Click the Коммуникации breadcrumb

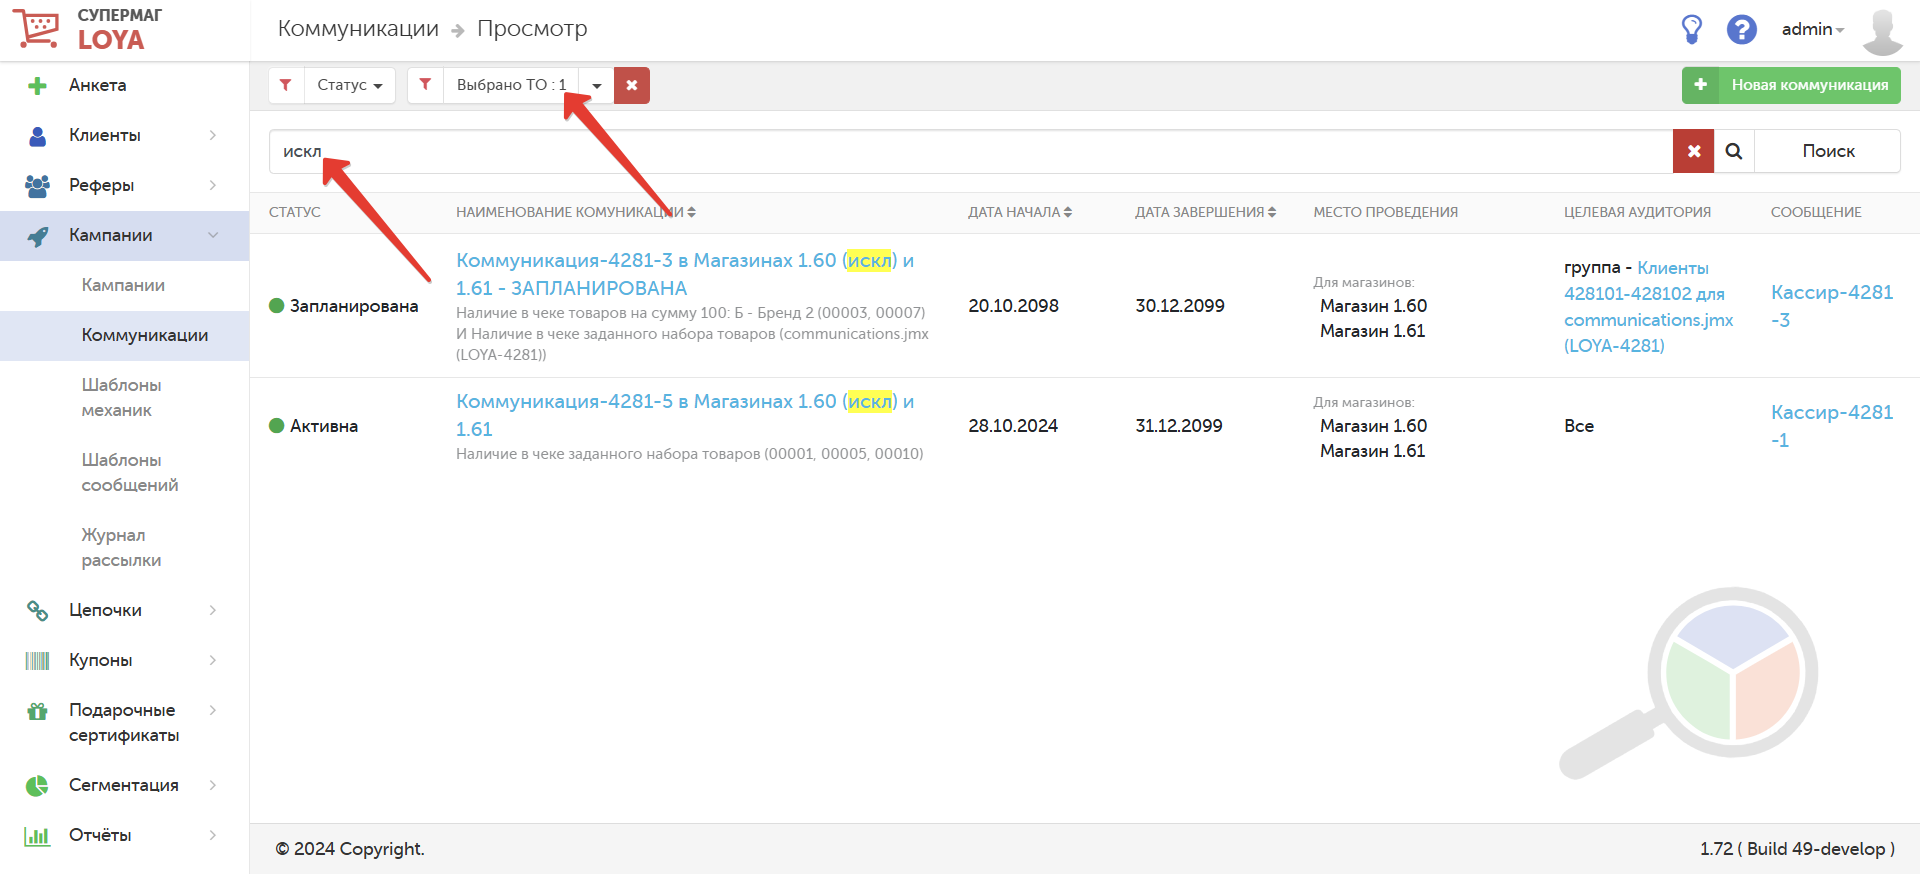coord(358,28)
